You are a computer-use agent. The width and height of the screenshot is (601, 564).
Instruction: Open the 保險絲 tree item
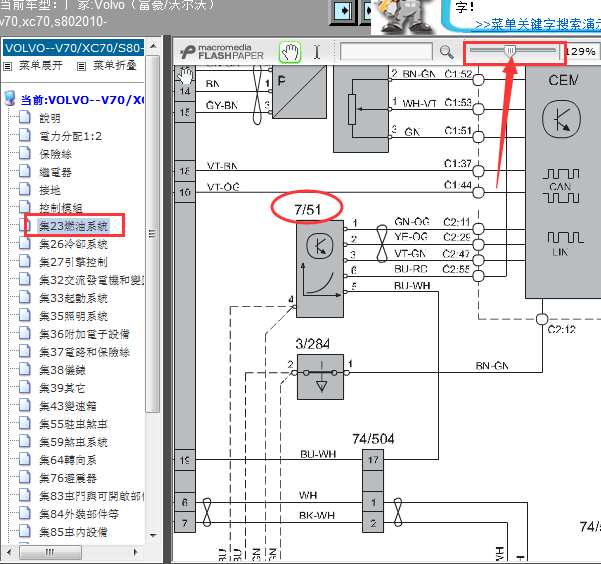[x=55, y=154]
